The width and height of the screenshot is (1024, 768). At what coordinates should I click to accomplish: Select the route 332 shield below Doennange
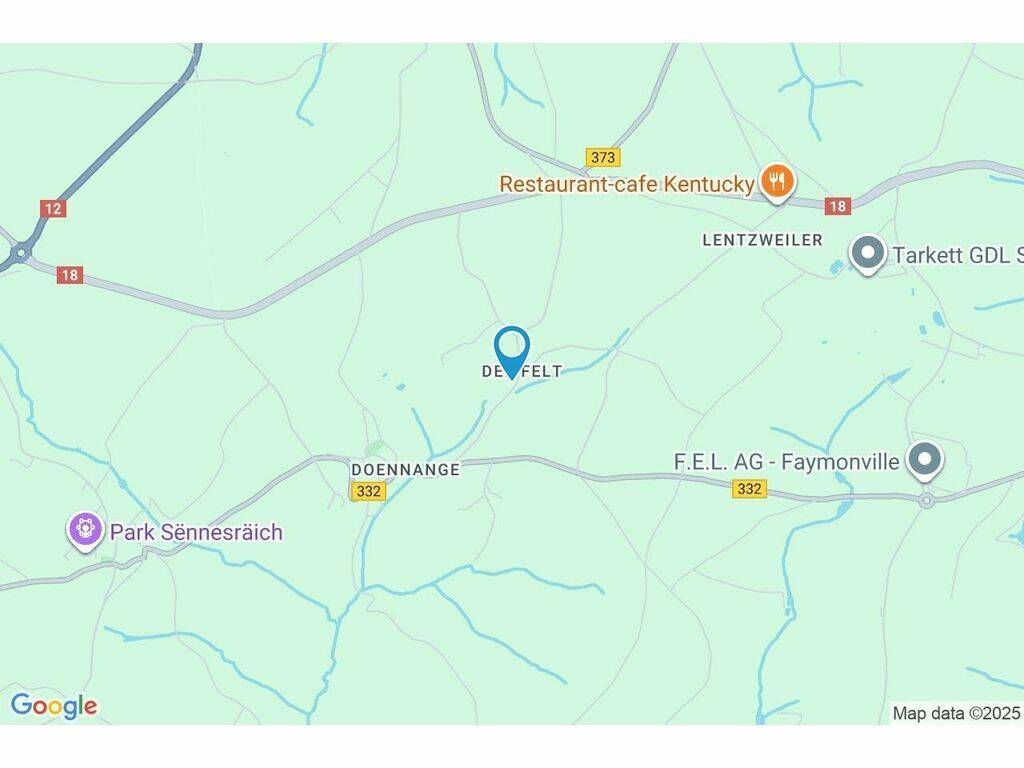pos(368,490)
